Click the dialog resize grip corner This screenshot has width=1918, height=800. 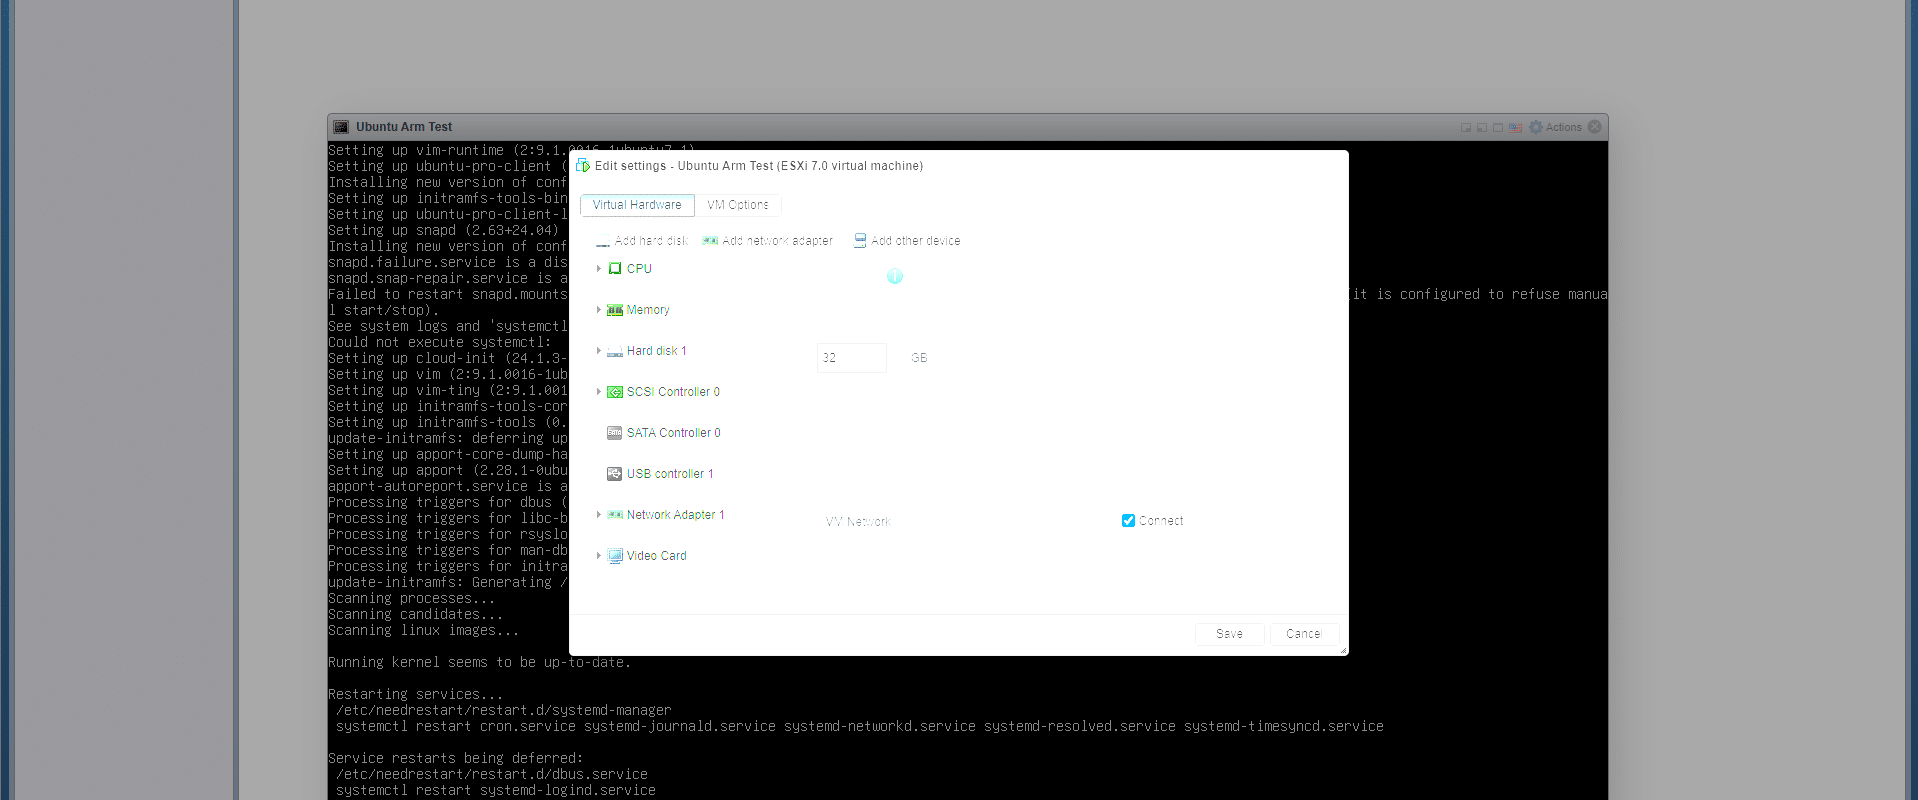(1343, 651)
